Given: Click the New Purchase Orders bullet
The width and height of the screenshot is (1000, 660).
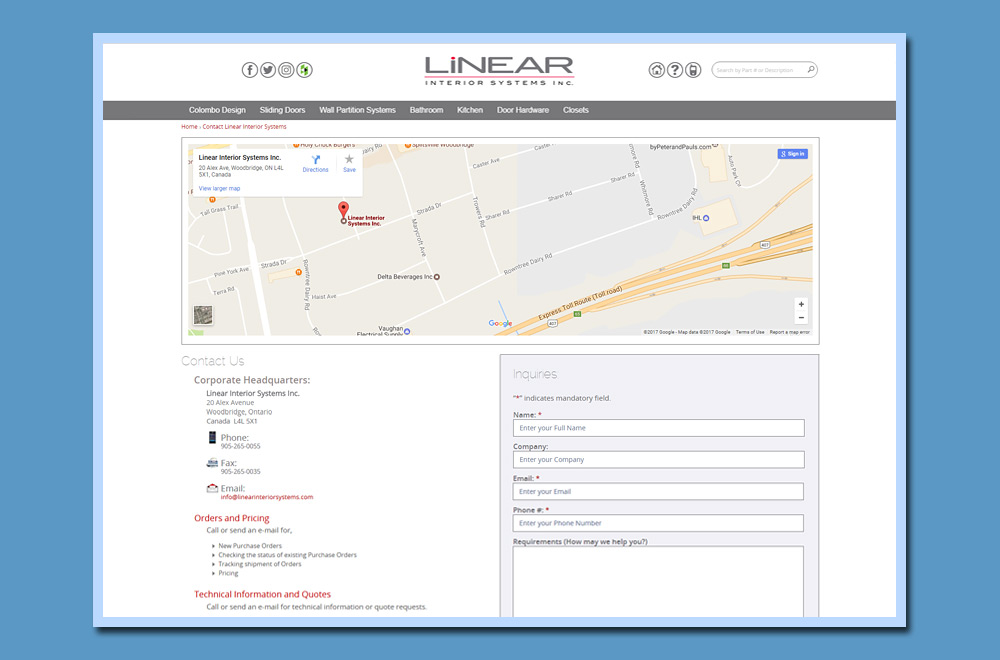Looking at the screenshot, I should pyautogui.click(x=250, y=546).
